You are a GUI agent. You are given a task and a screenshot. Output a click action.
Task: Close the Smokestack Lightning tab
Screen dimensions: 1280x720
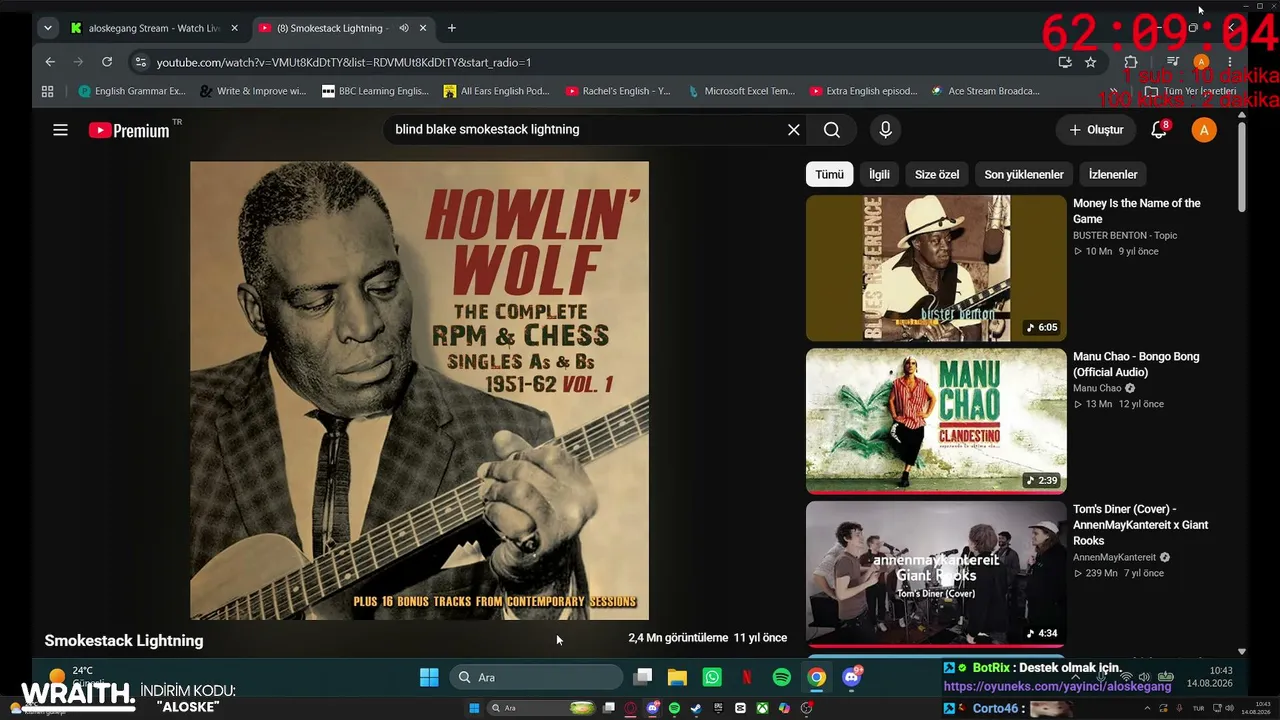click(422, 28)
